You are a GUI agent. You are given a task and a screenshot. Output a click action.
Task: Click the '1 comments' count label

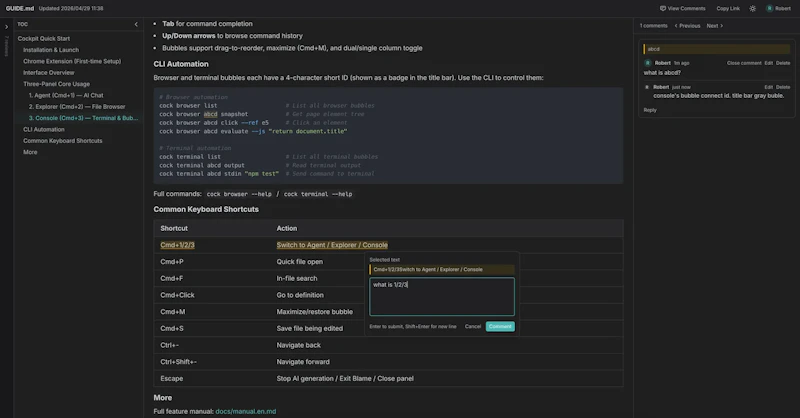click(654, 26)
